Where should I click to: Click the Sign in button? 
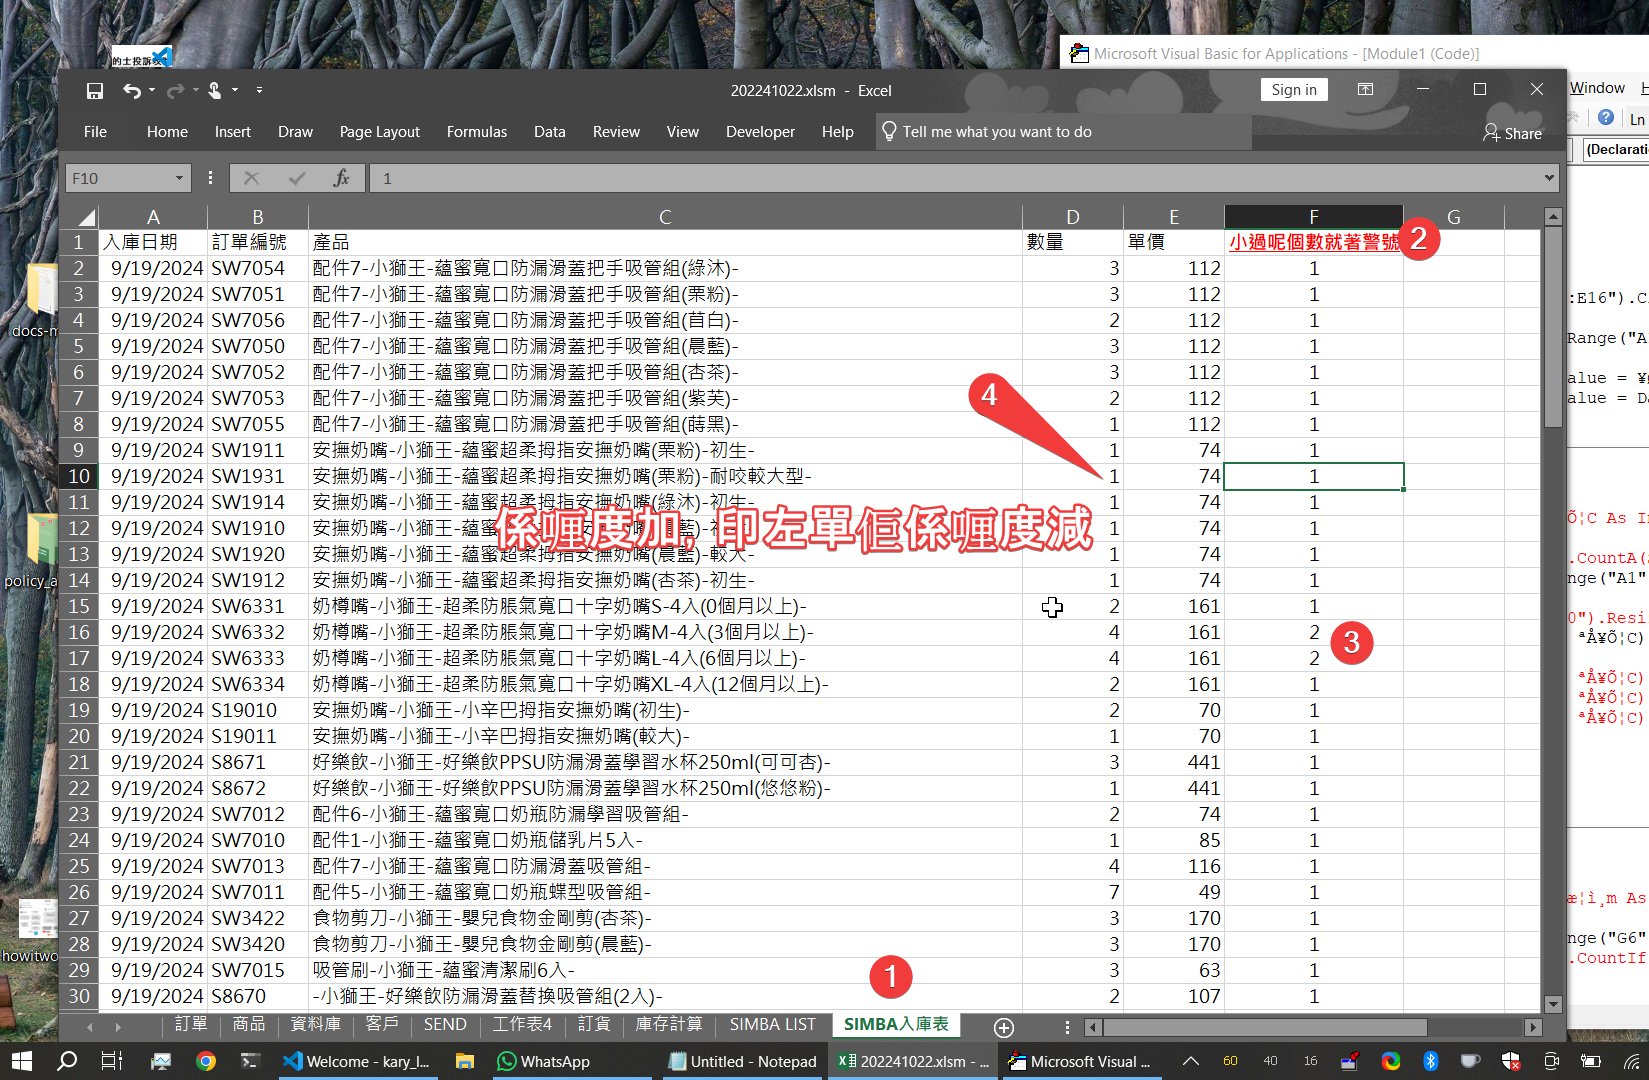coord(1293,90)
